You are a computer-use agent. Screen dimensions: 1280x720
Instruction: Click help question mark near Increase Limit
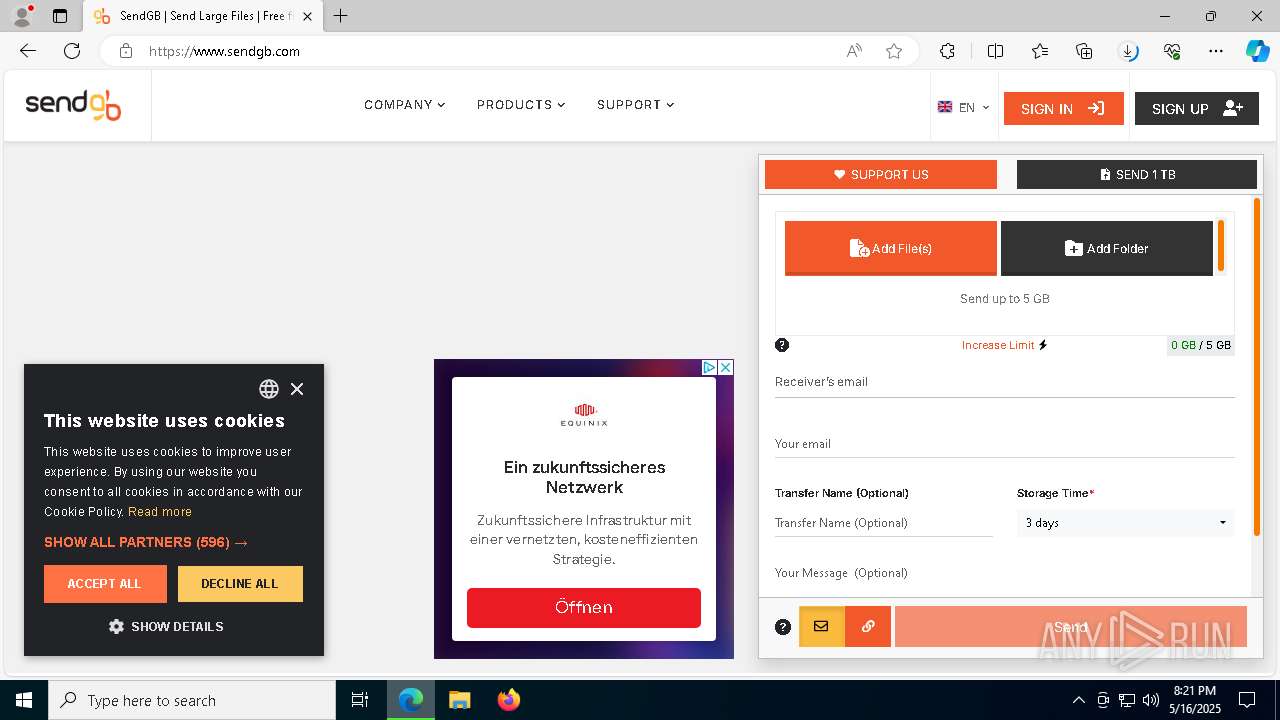tap(782, 345)
